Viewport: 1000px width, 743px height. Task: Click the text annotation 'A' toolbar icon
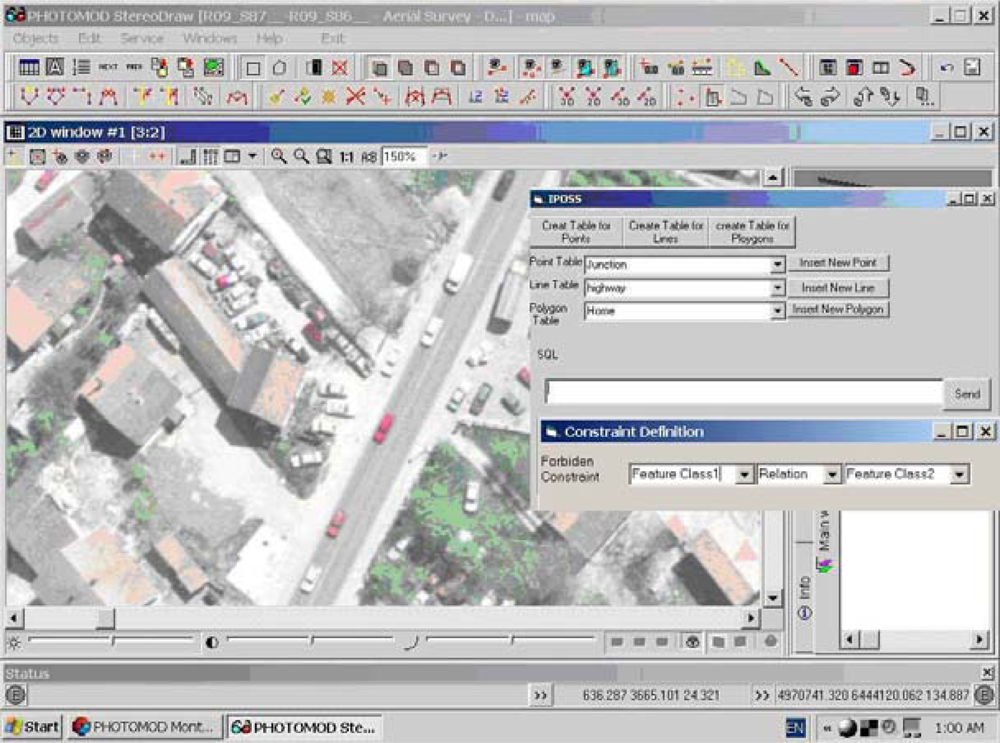point(55,68)
